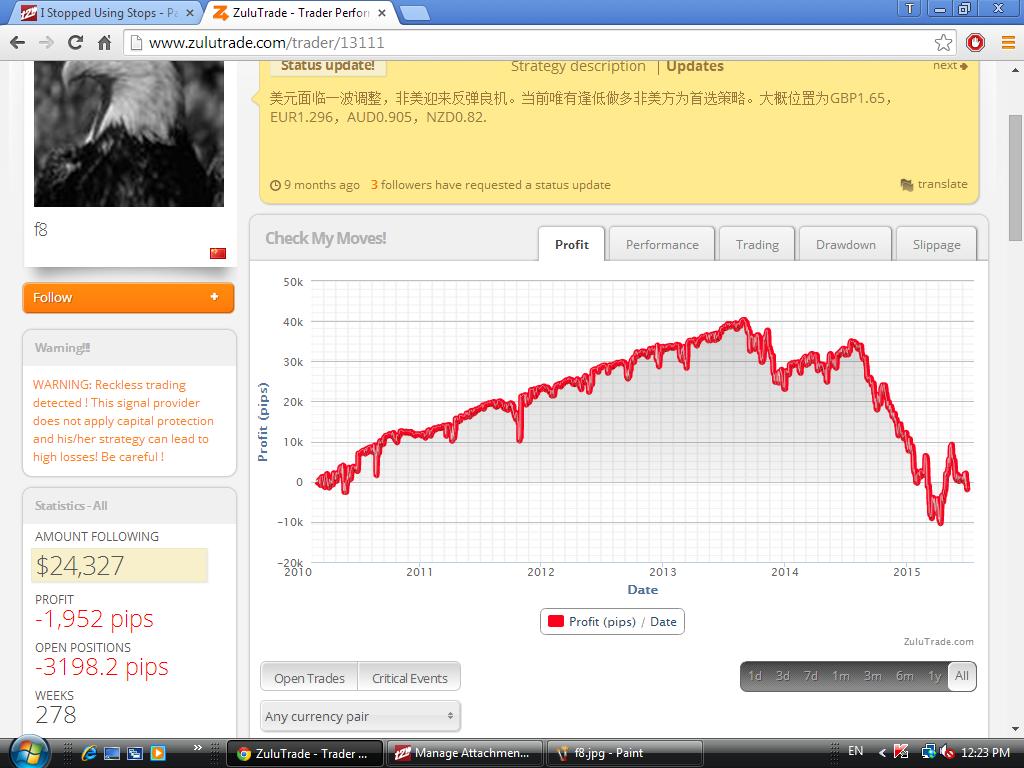Click the page vertical scrollbar thumb
The height and width of the screenshot is (768, 1024).
tap(1016, 178)
